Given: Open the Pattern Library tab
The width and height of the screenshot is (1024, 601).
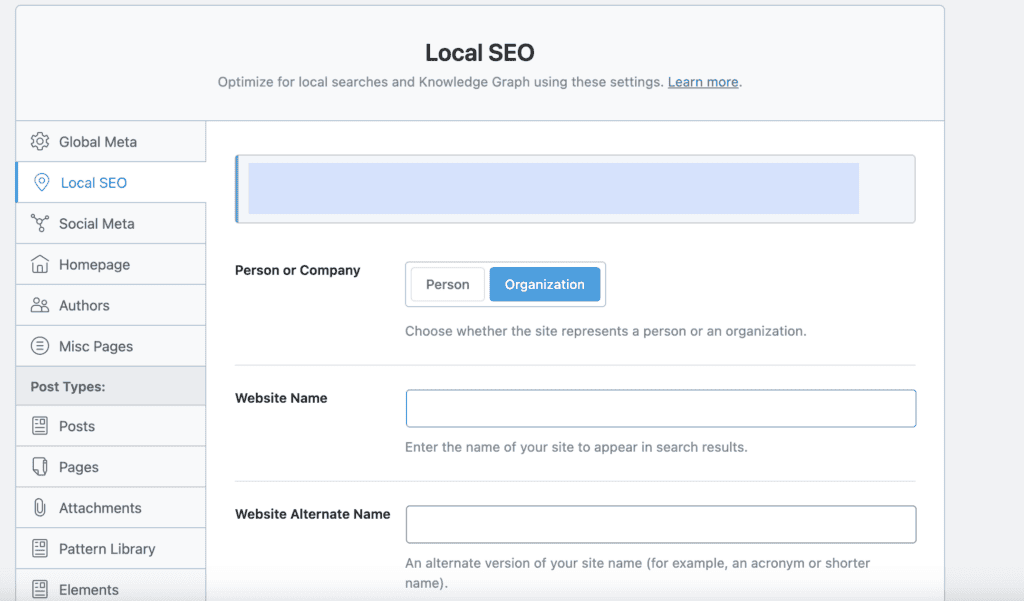Looking at the screenshot, I should (111, 548).
